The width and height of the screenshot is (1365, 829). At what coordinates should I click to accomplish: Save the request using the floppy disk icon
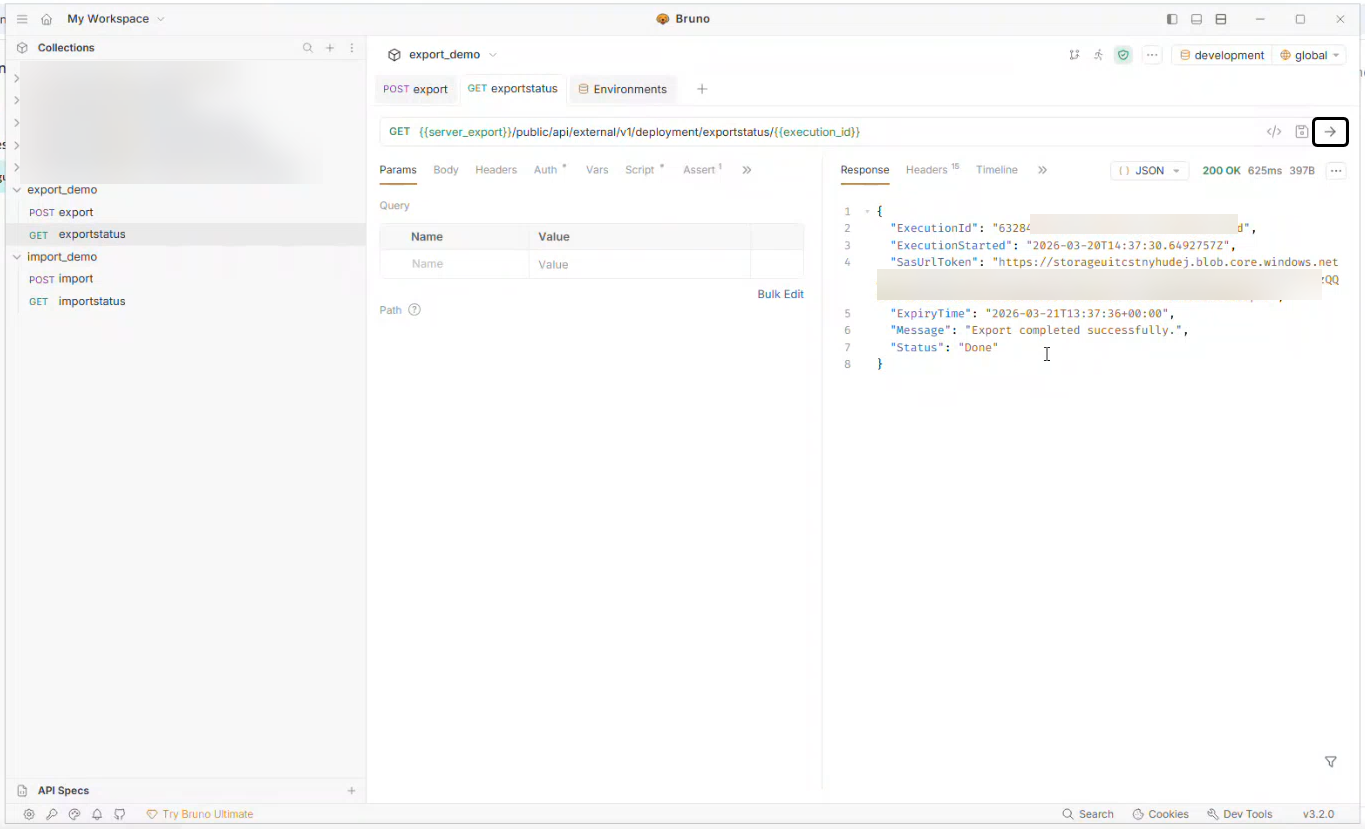(x=1301, y=132)
